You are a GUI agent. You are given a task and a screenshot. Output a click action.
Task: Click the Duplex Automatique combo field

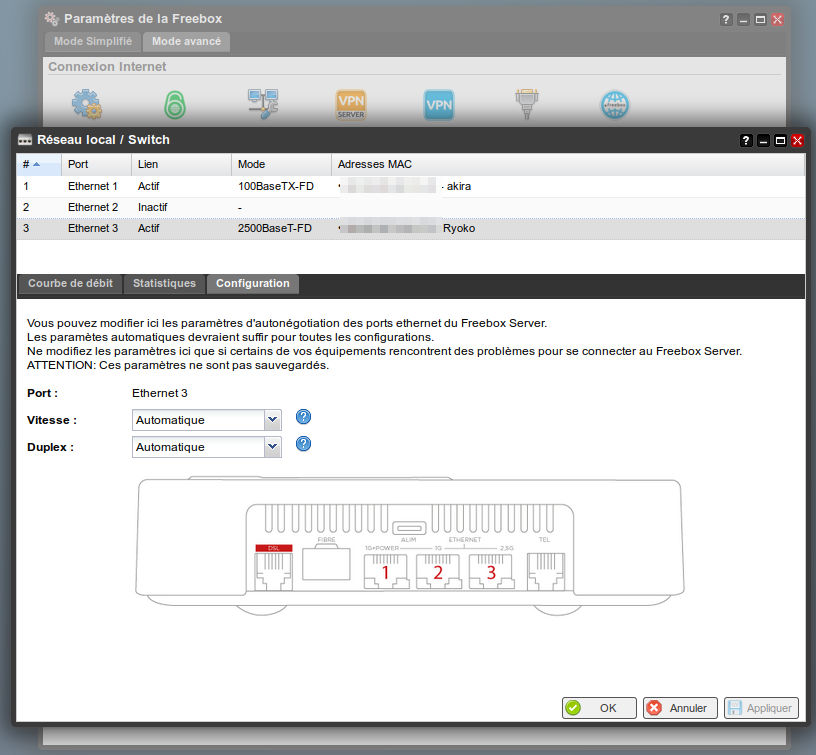pos(207,447)
